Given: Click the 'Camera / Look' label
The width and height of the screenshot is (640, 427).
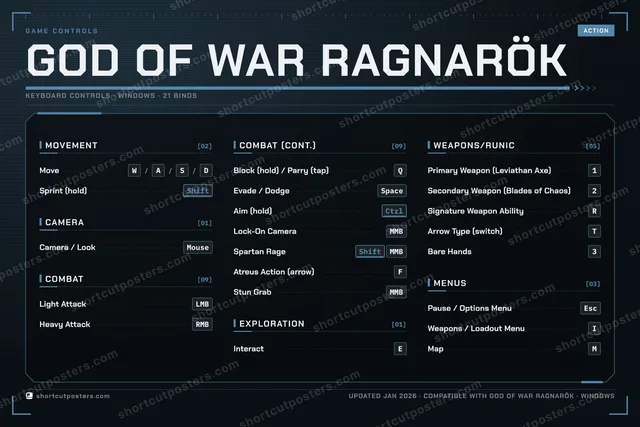Looking at the screenshot, I should pyautogui.click(x=67, y=247).
